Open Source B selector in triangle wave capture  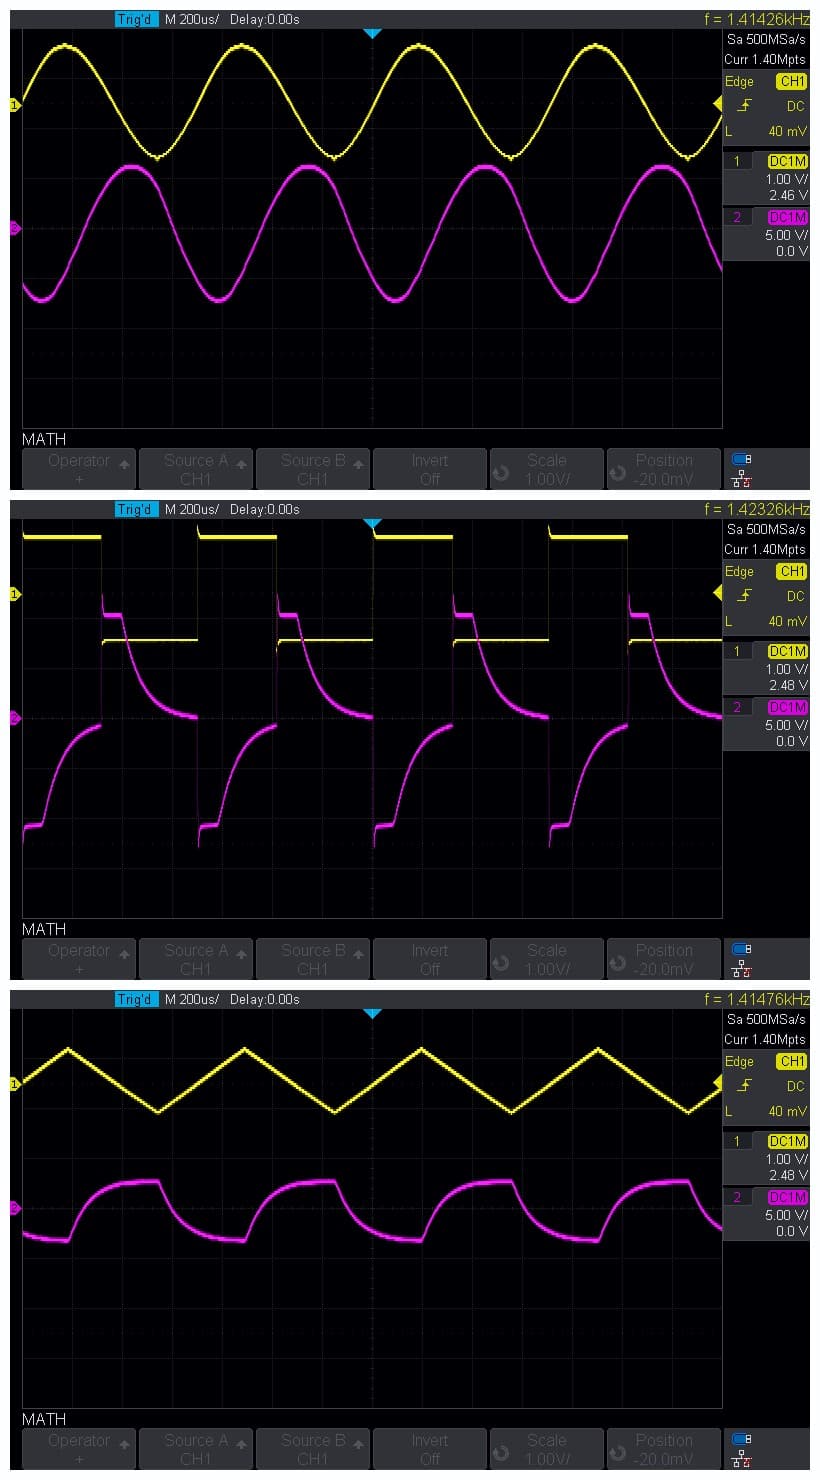(313, 1449)
